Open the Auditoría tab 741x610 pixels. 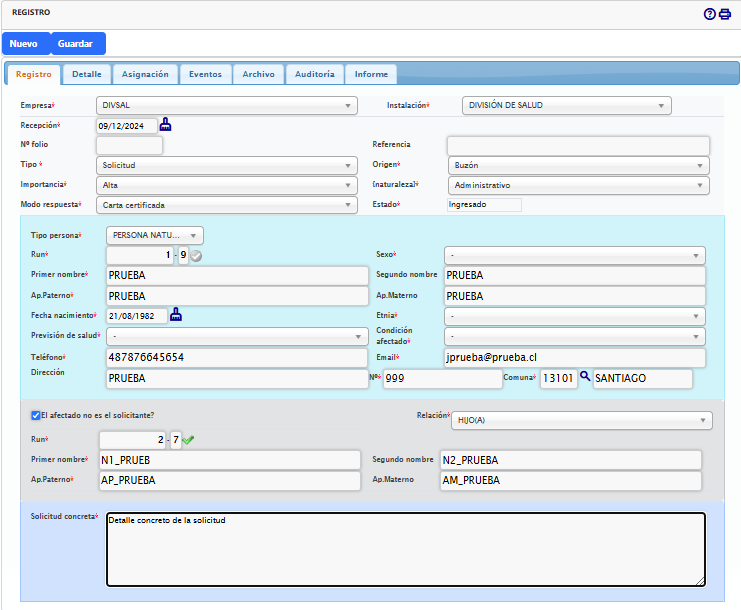click(x=315, y=74)
